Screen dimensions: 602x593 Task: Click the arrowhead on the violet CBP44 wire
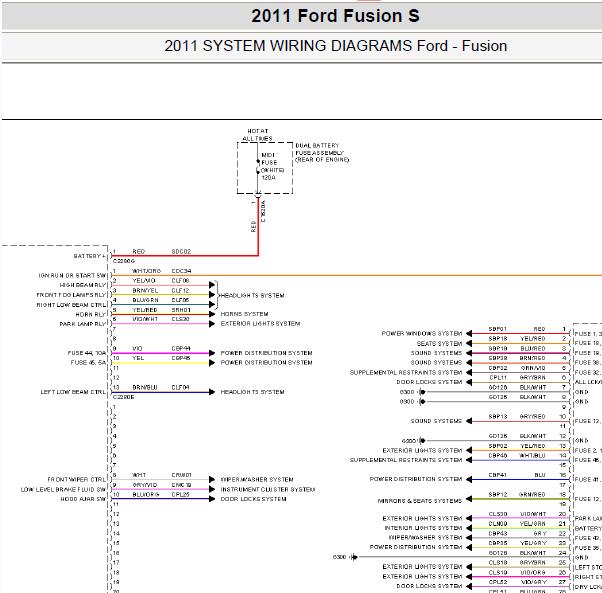212,353
